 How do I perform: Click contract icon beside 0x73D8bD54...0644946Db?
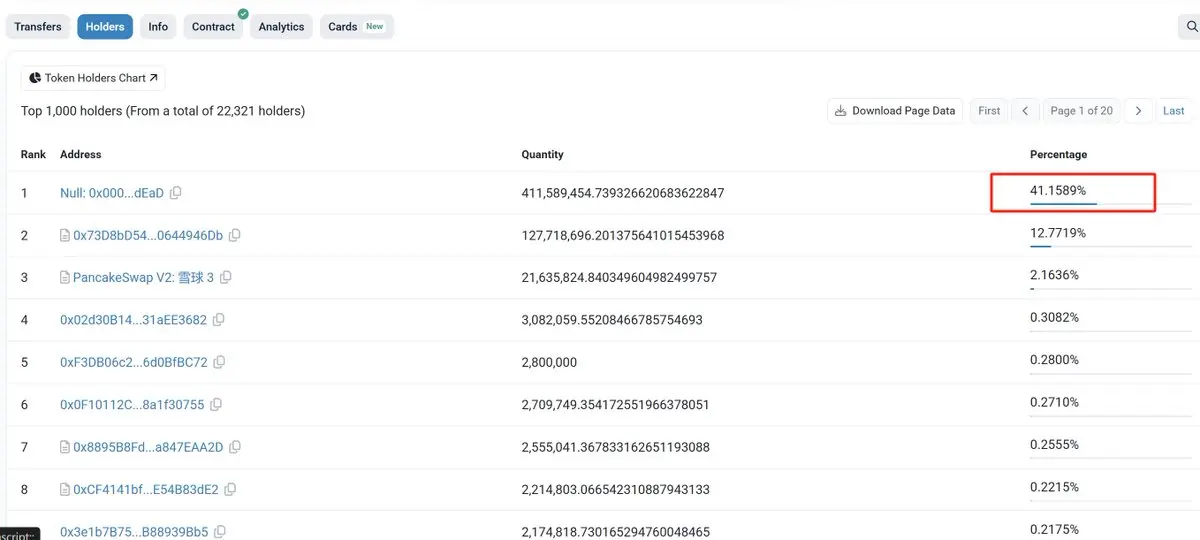(x=65, y=235)
